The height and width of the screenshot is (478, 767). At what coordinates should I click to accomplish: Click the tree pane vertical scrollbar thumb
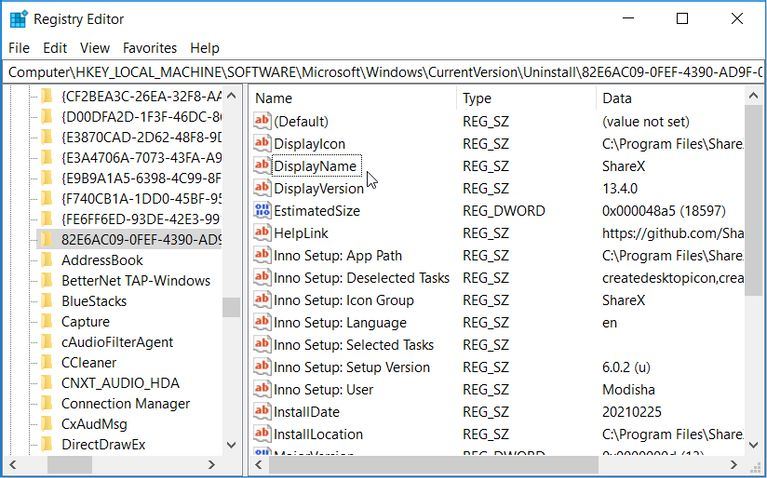[x=231, y=307]
